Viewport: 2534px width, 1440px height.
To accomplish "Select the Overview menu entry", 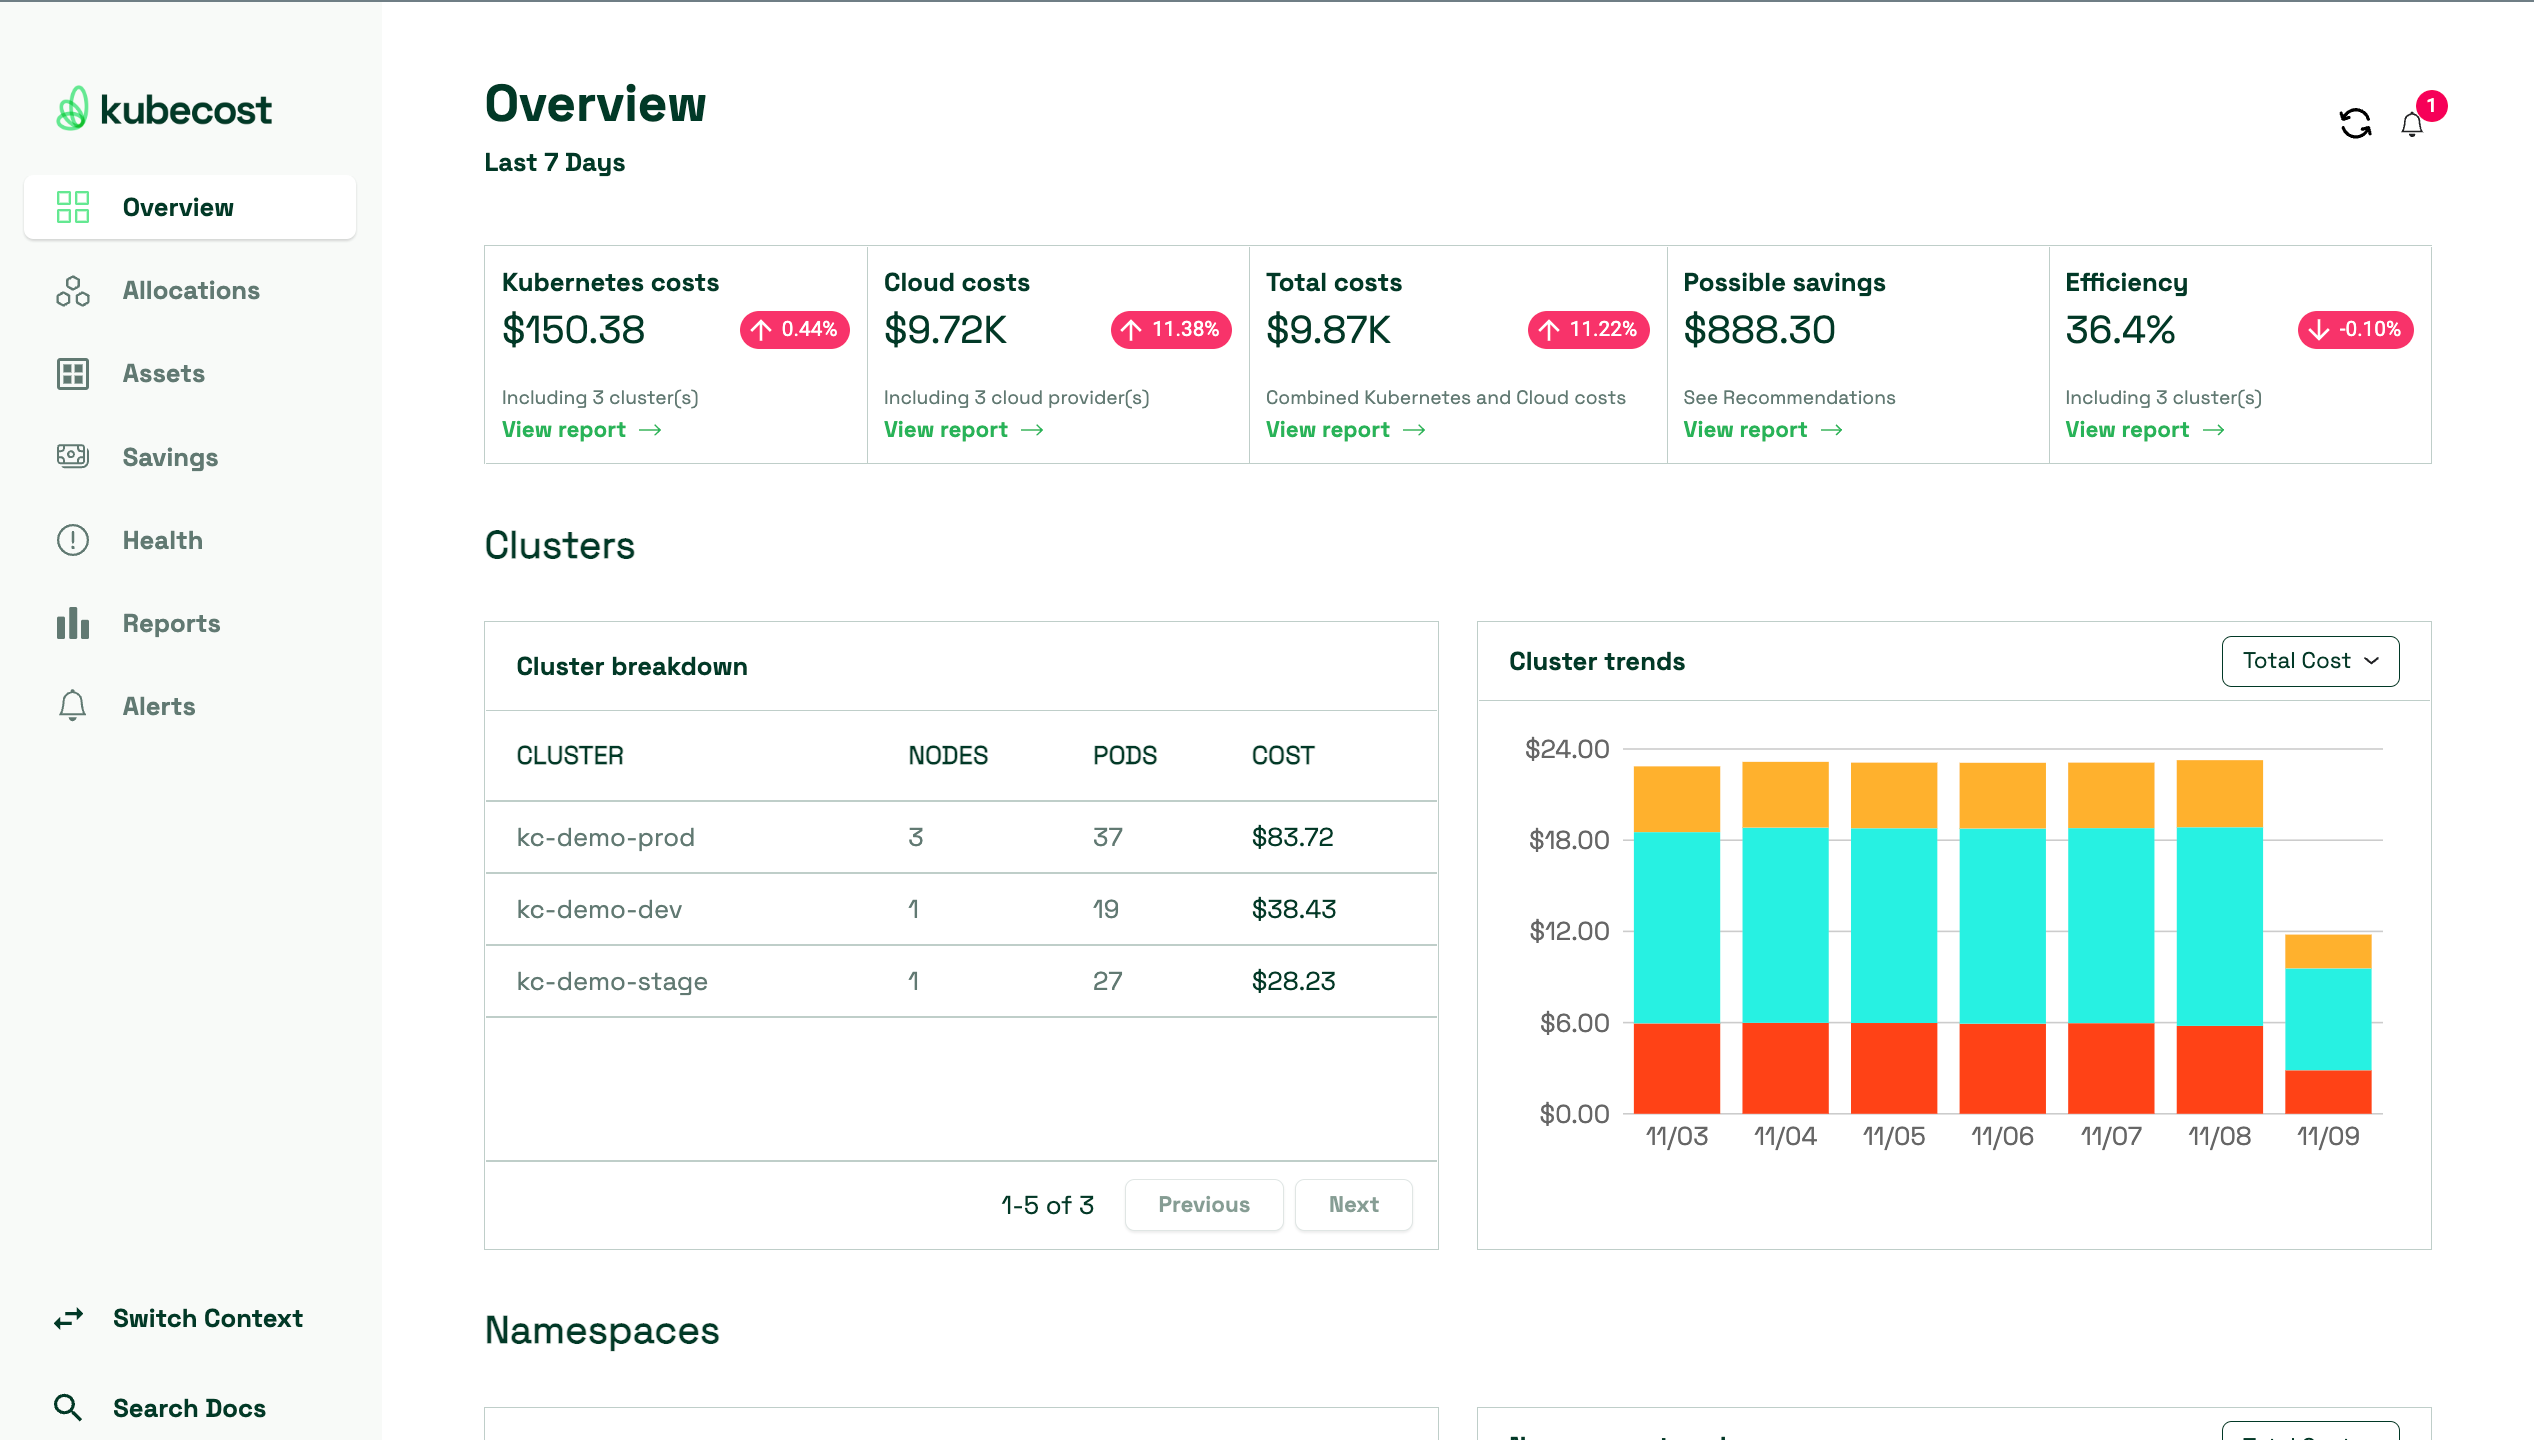I will pyautogui.click(x=178, y=207).
